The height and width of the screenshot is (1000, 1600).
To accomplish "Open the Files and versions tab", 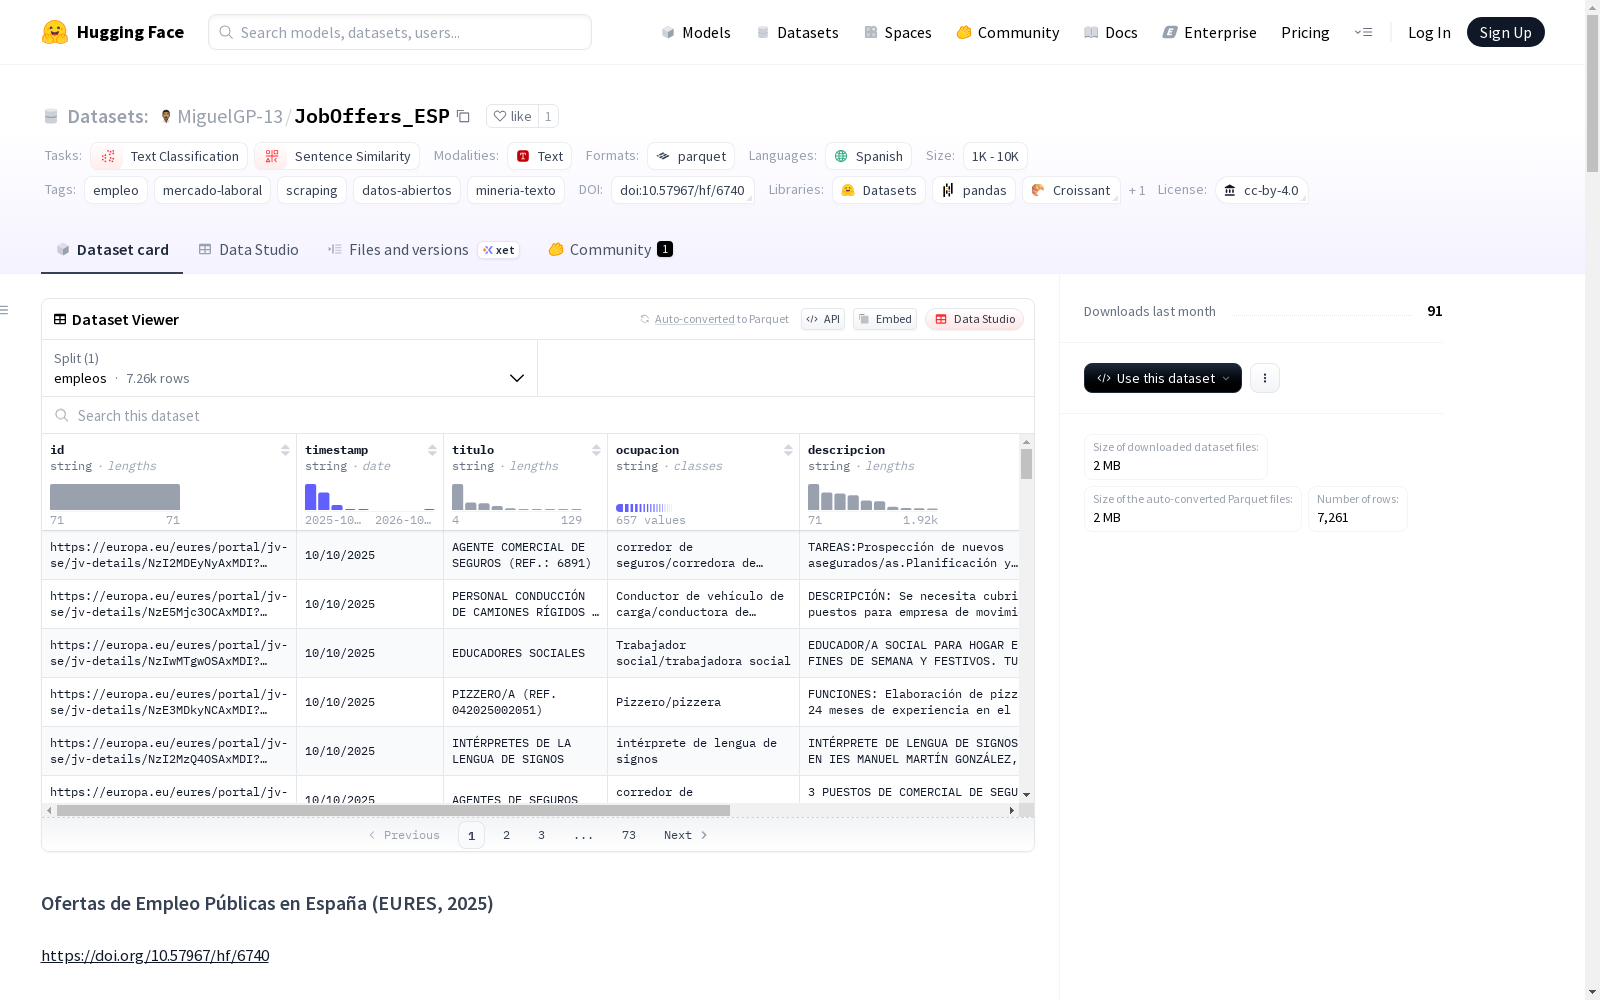I will 422,250.
